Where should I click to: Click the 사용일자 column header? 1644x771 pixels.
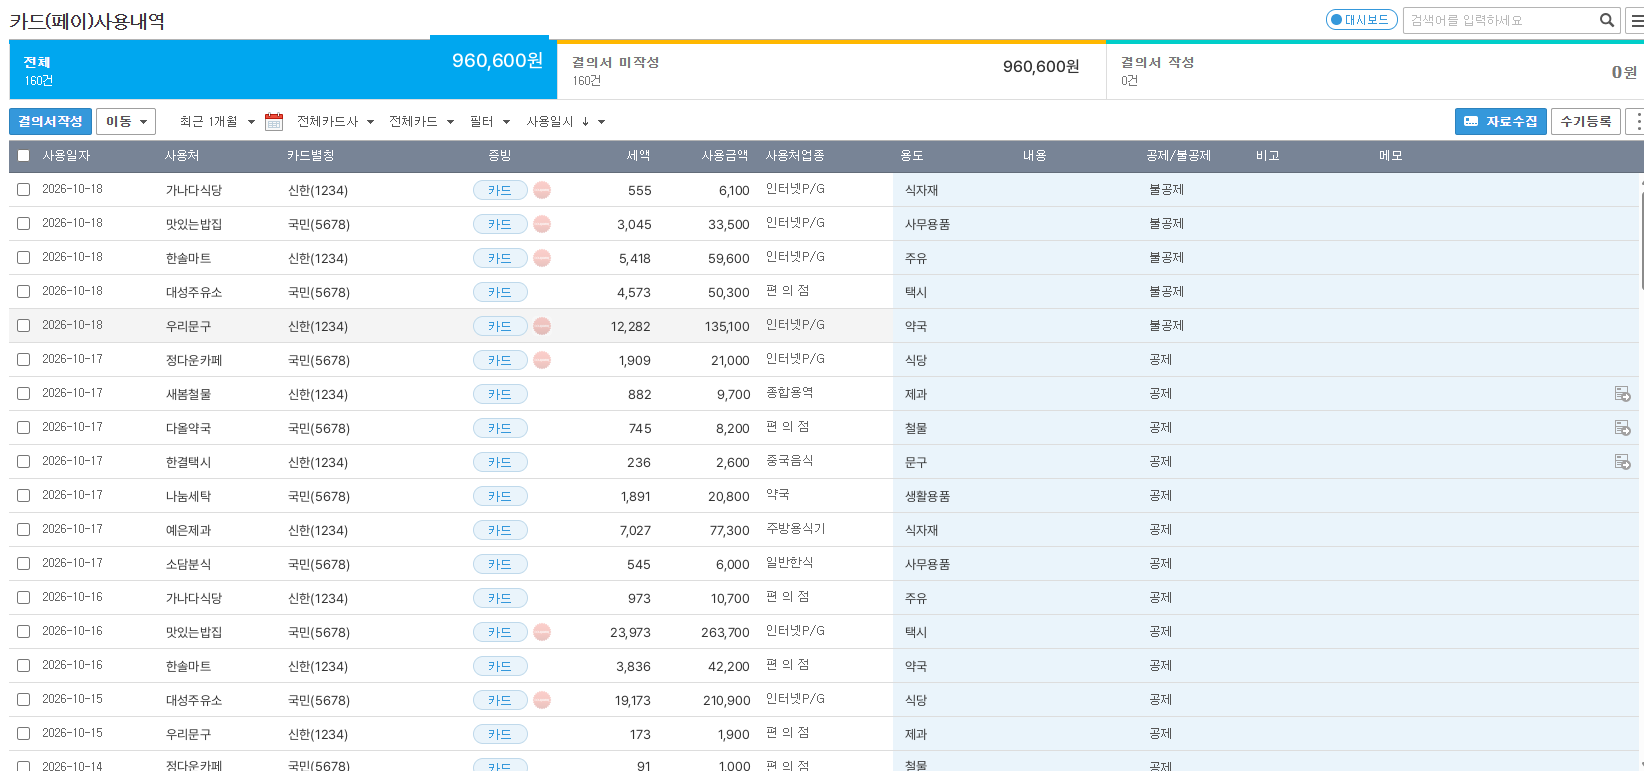(66, 156)
